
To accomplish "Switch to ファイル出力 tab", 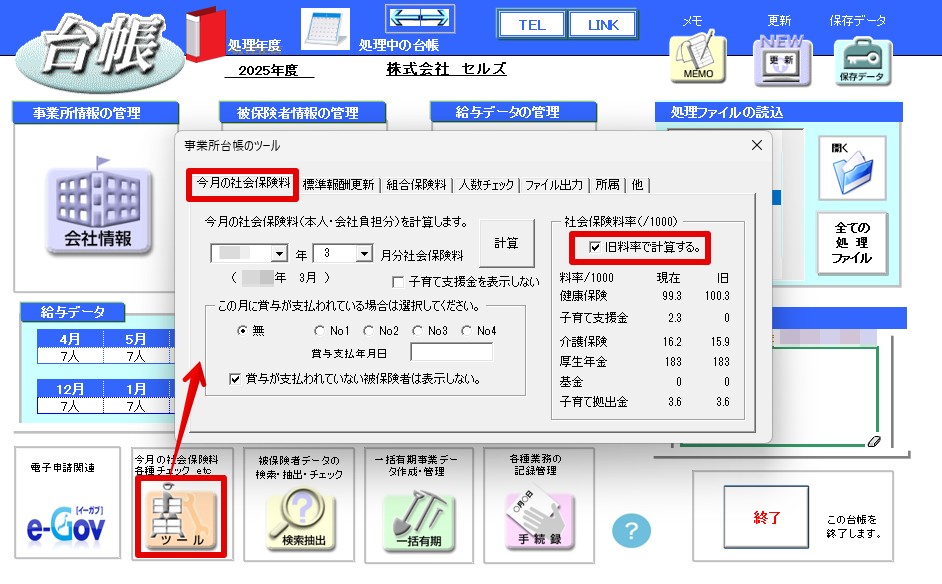I will click(554, 184).
